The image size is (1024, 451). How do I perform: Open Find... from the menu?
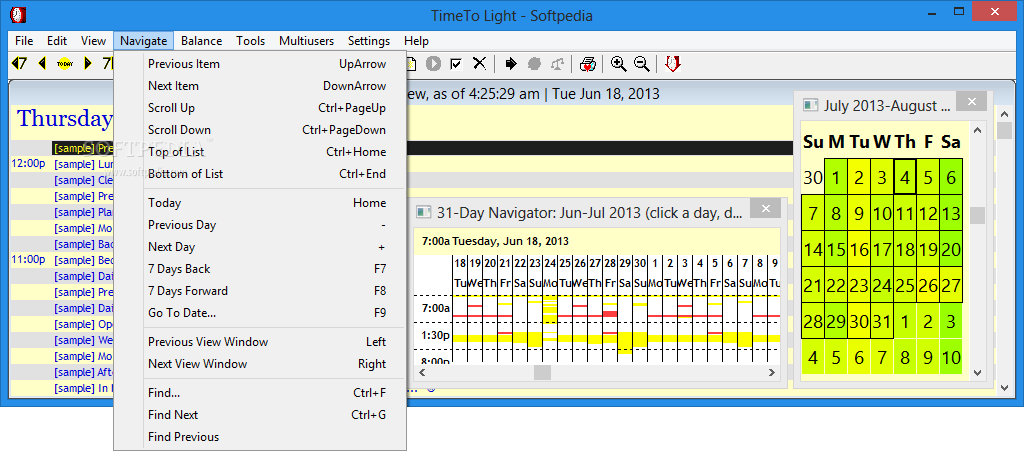tap(260, 393)
